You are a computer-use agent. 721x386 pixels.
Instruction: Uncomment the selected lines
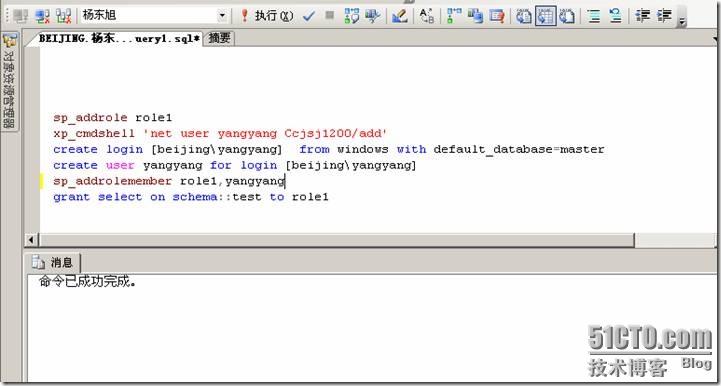pyautogui.click(x=615, y=16)
